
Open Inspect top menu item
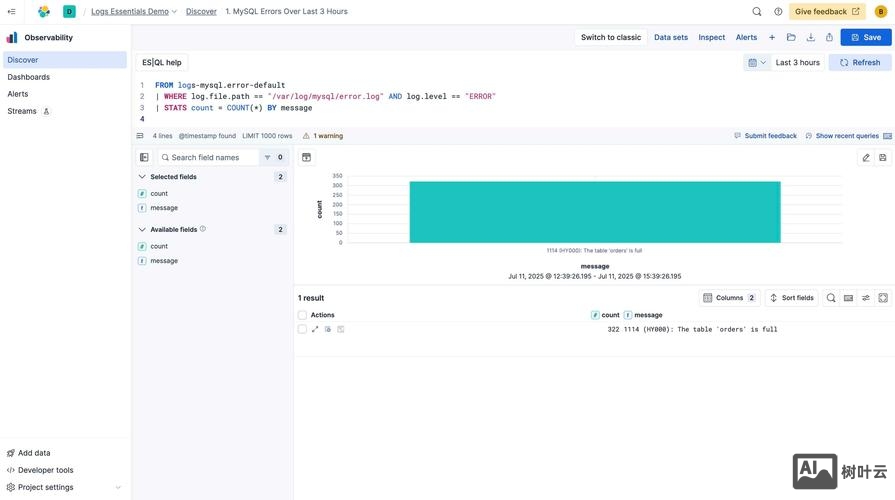pyautogui.click(x=712, y=37)
